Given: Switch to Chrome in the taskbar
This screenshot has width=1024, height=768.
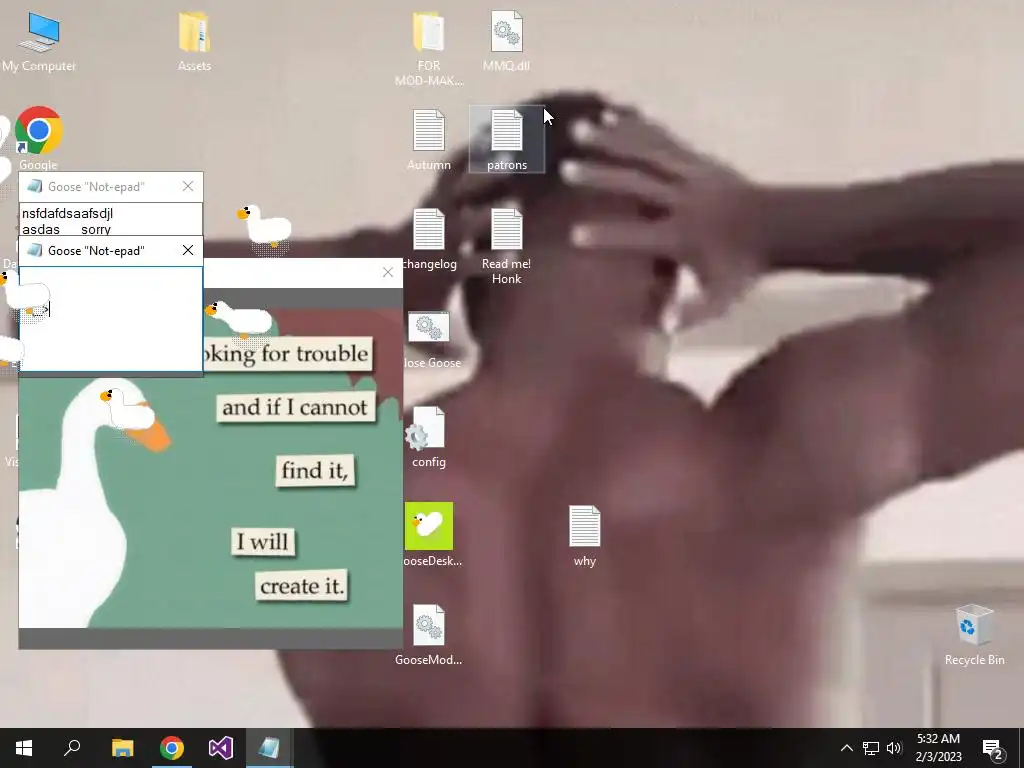Looking at the screenshot, I should click(172, 748).
